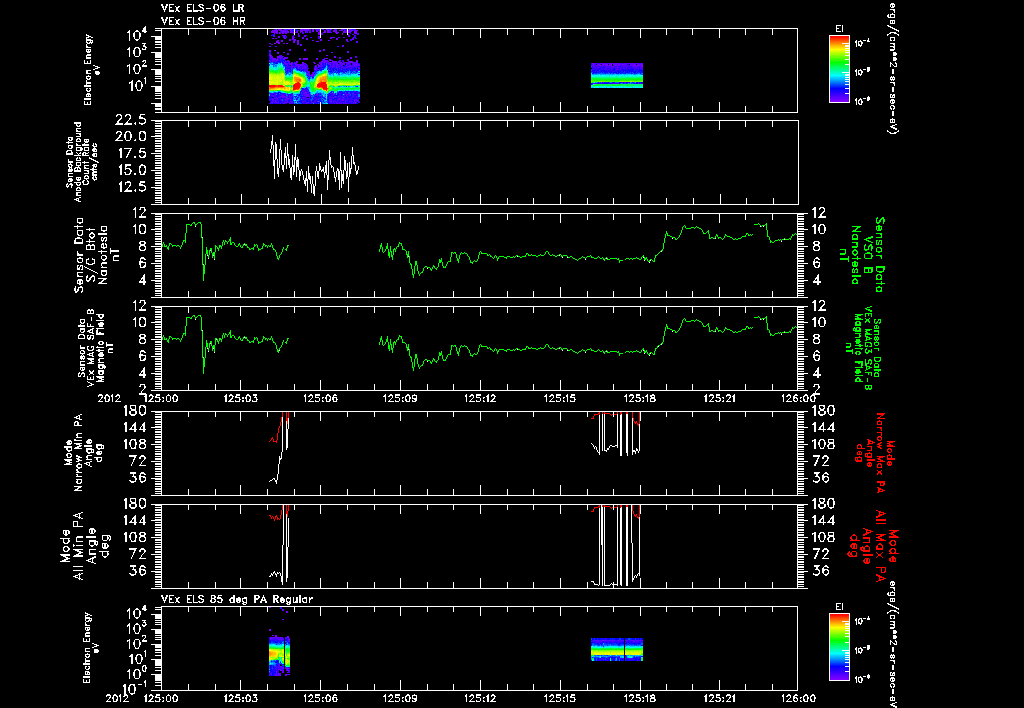Screen dimensions: 1024x708
Task: Click the green 'VEX MAG3 SAF-B' right axis label
Action: pyautogui.click(x=861, y=349)
